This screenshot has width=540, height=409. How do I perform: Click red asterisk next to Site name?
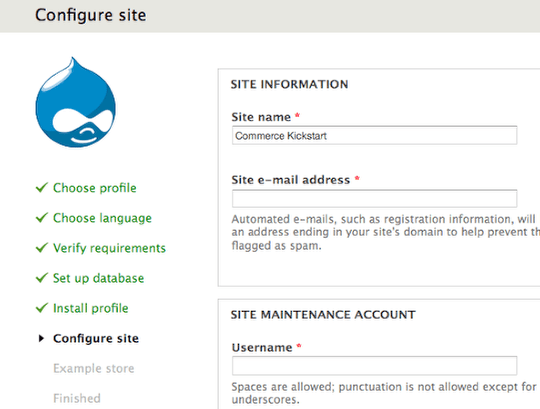(298, 116)
